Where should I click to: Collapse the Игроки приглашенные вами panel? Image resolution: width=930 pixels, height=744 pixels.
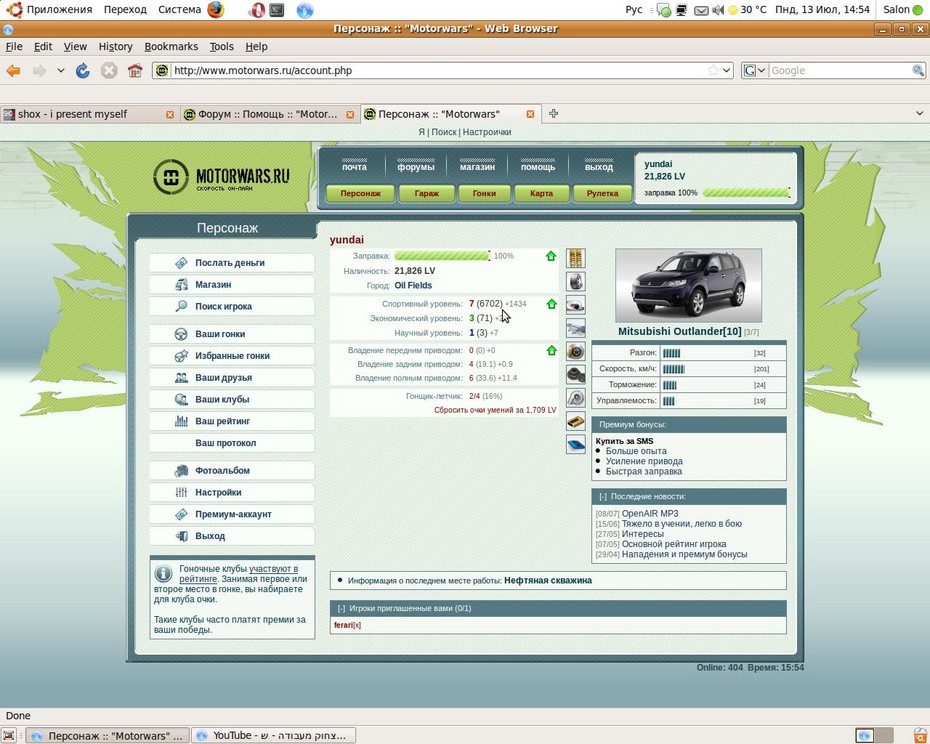[x=341, y=608]
